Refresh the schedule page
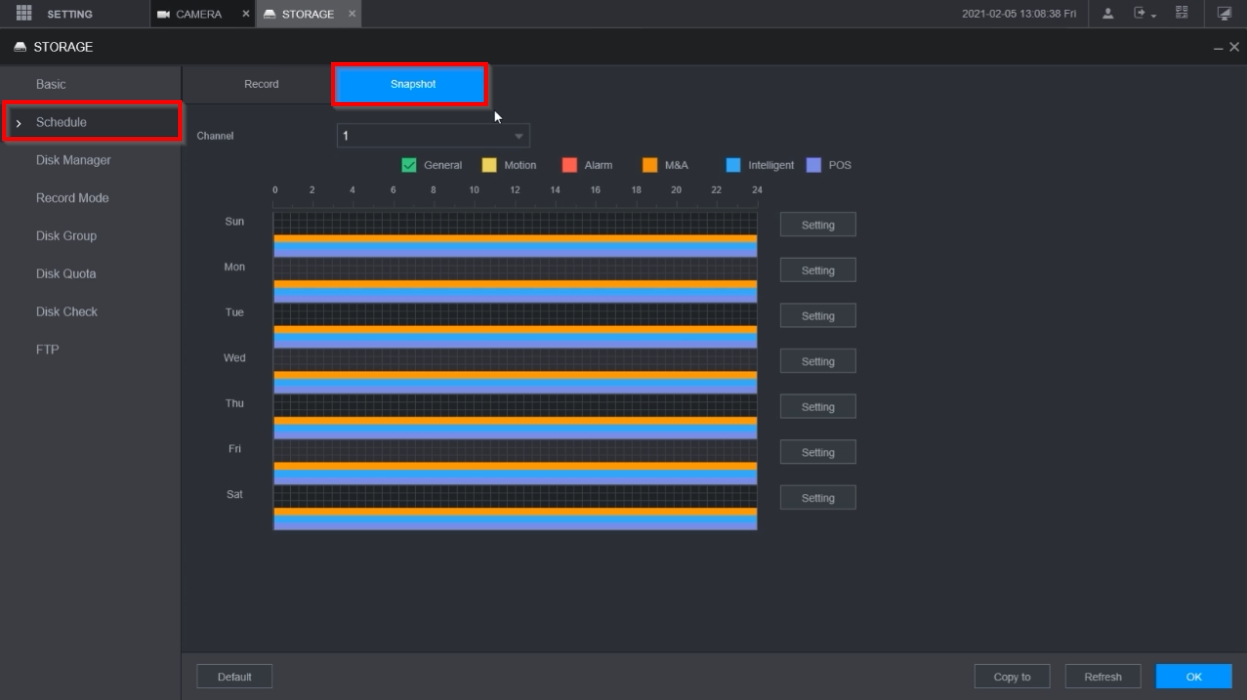The image size is (1247, 700). point(1103,677)
